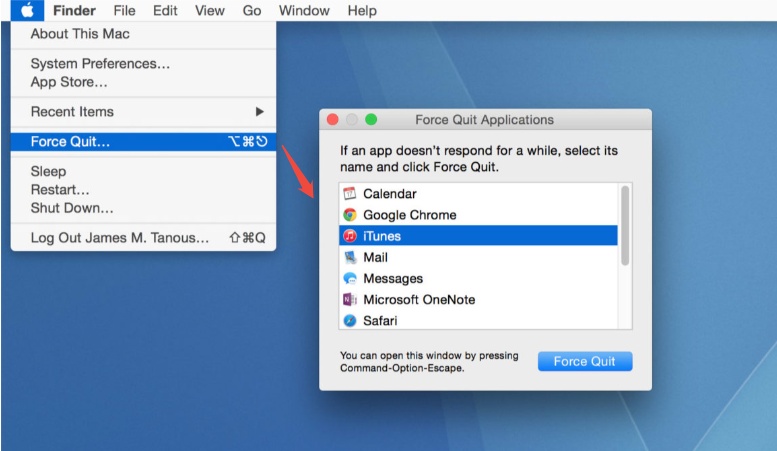The image size is (777, 451).
Task: Open the View menu
Action: (210, 10)
